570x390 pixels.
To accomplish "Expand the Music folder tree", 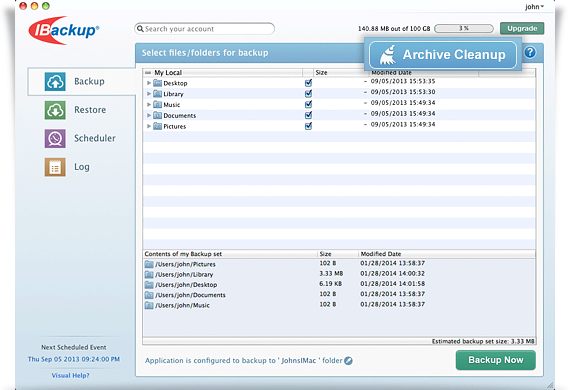I will 149,105.
